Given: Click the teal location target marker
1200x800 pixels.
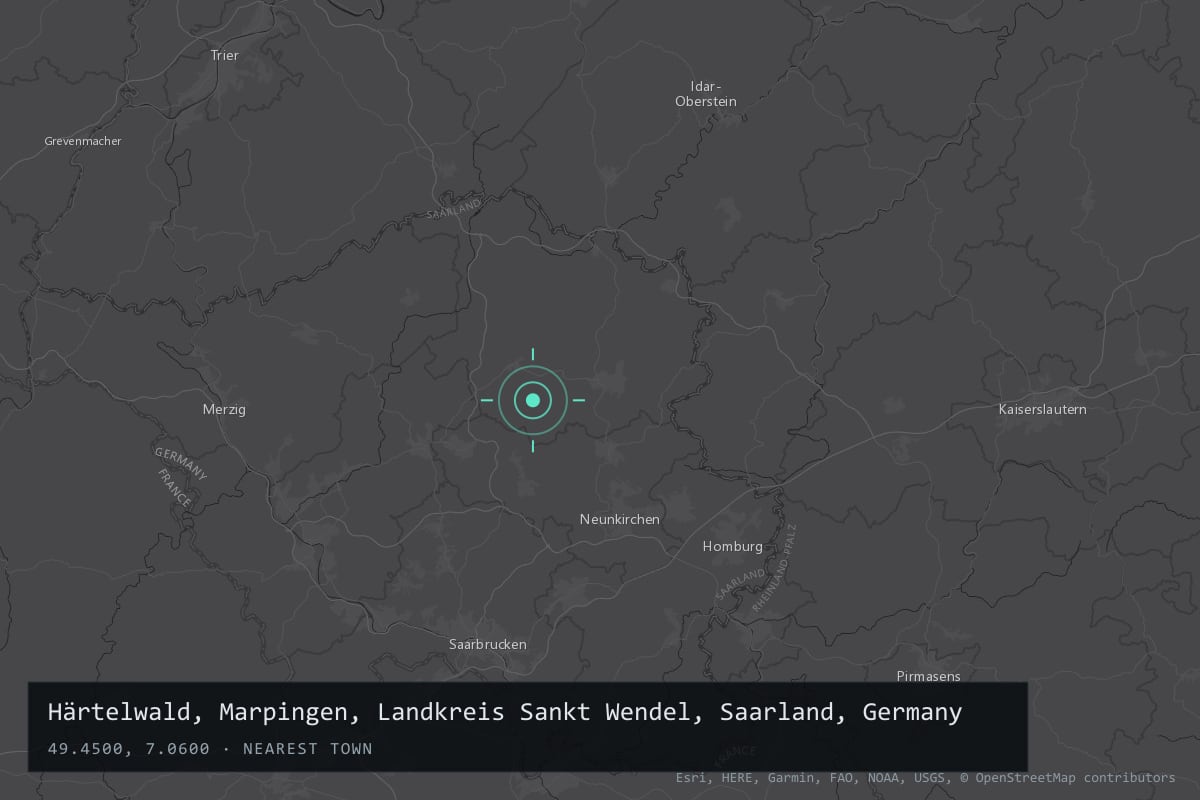Looking at the screenshot, I should (533, 400).
